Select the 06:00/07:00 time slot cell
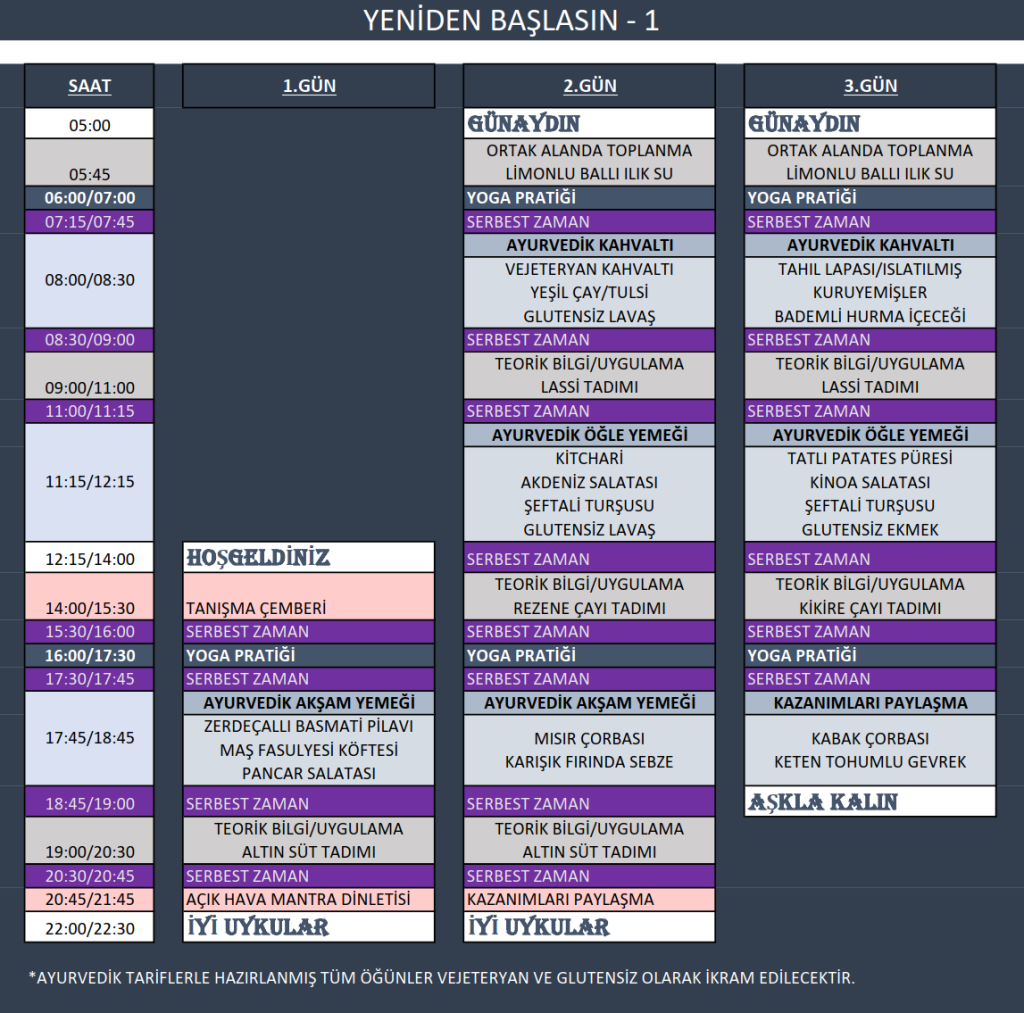Viewport: 1024px width, 1013px height. 89,198
